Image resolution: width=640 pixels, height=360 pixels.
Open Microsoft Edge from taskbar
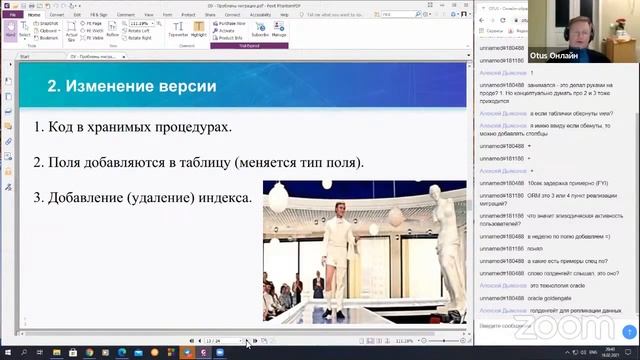coord(122,352)
